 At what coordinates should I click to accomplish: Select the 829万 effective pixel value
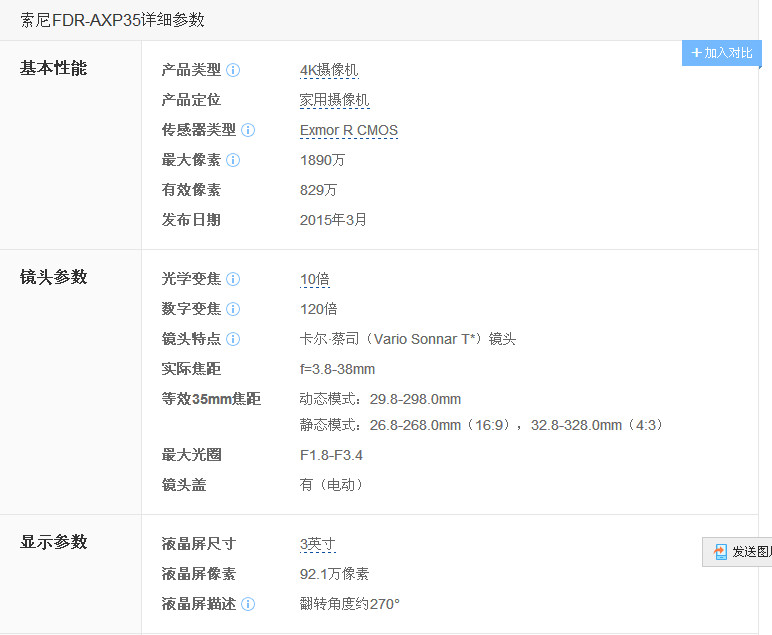tap(318, 190)
